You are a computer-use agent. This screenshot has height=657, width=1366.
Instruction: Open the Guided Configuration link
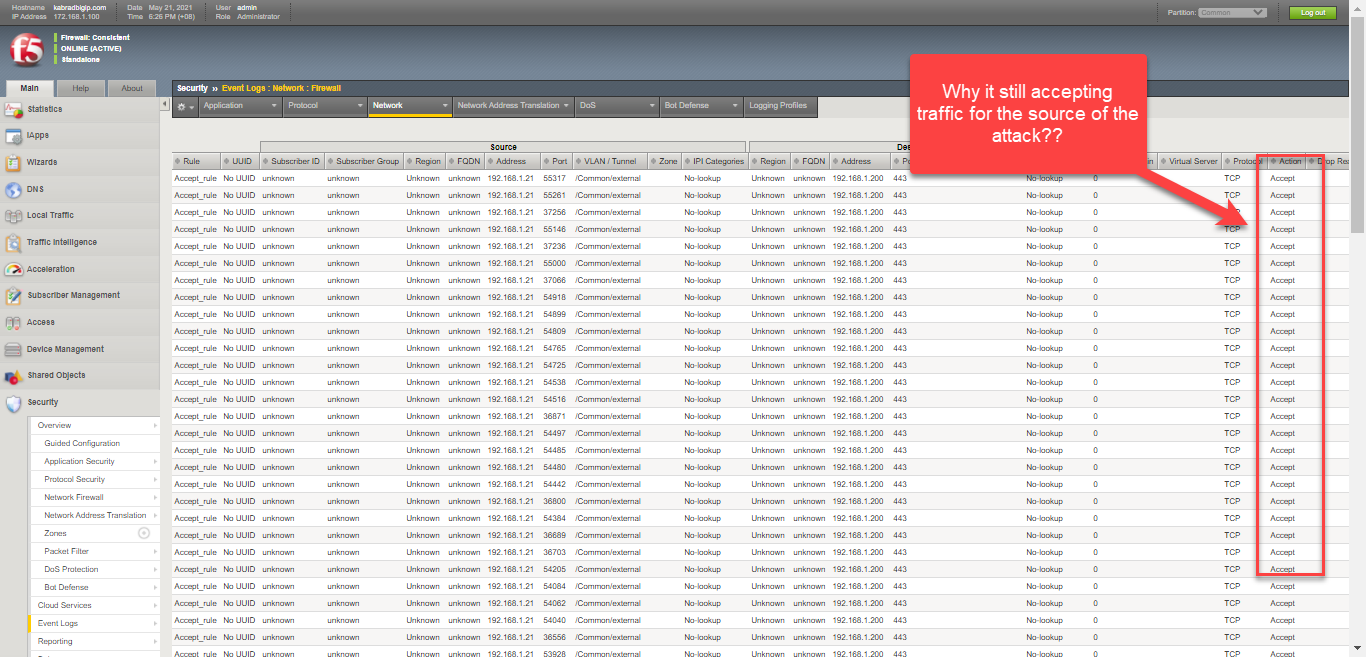point(82,443)
